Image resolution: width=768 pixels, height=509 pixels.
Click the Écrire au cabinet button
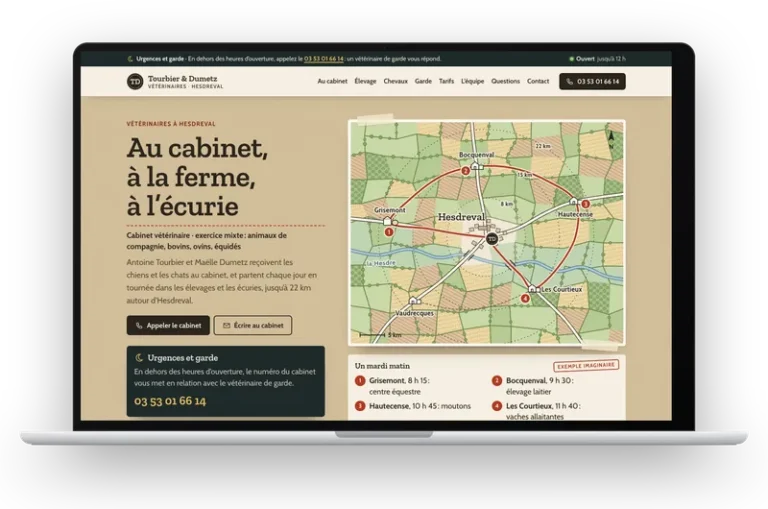coord(253,325)
